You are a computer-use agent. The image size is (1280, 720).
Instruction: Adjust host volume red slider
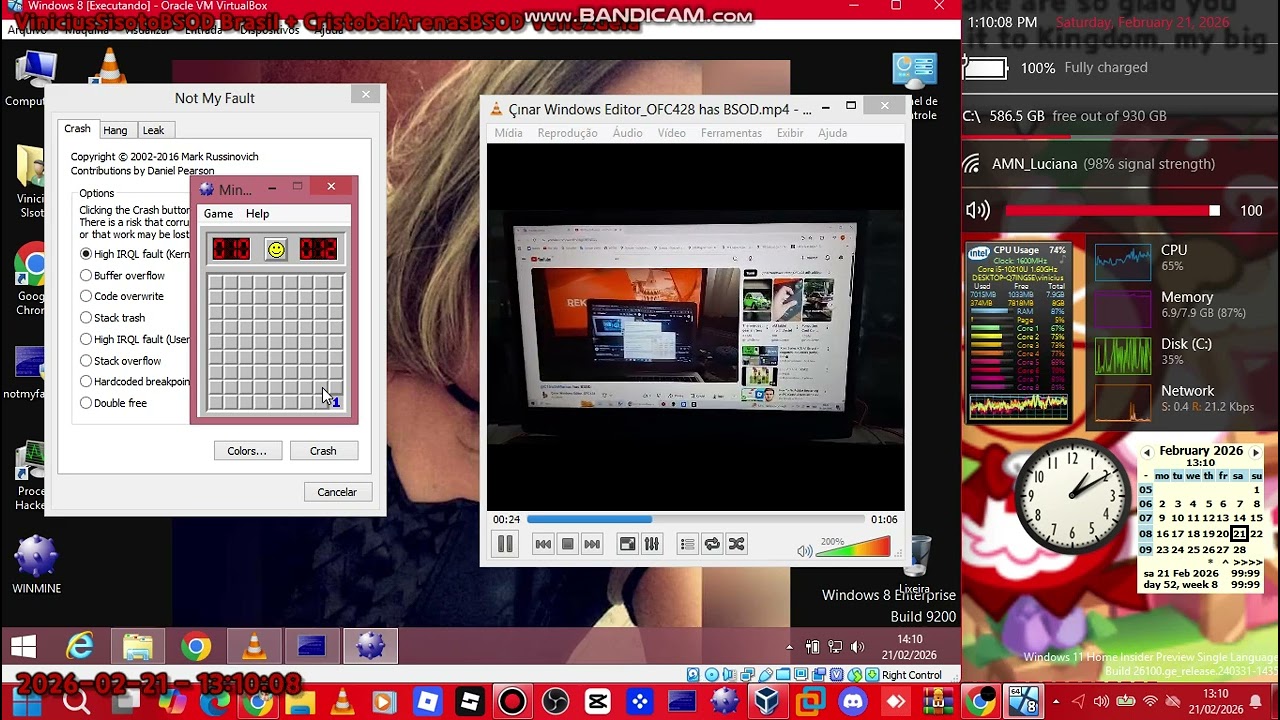1112,211
